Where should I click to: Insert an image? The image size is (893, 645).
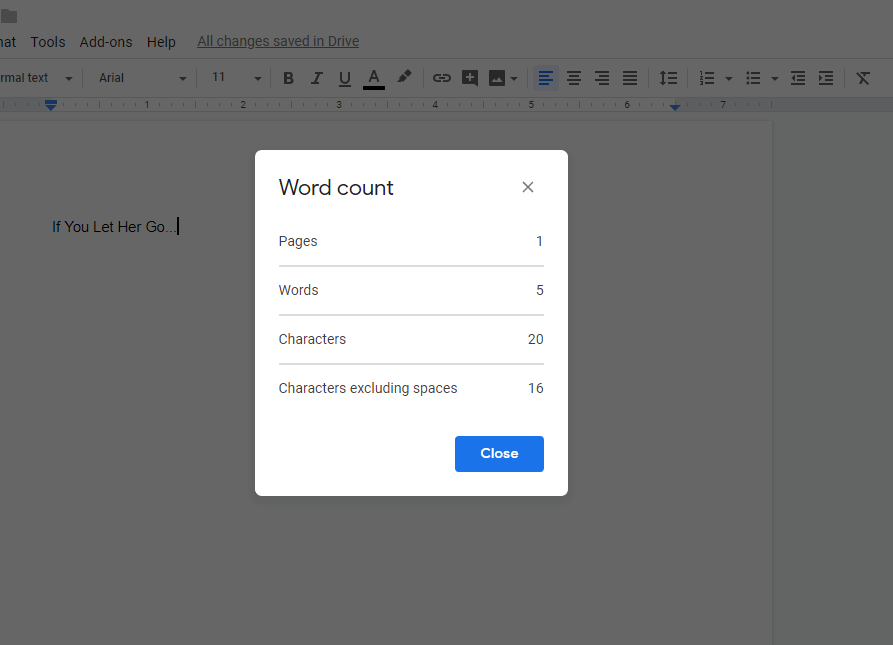pyautogui.click(x=497, y=78)
